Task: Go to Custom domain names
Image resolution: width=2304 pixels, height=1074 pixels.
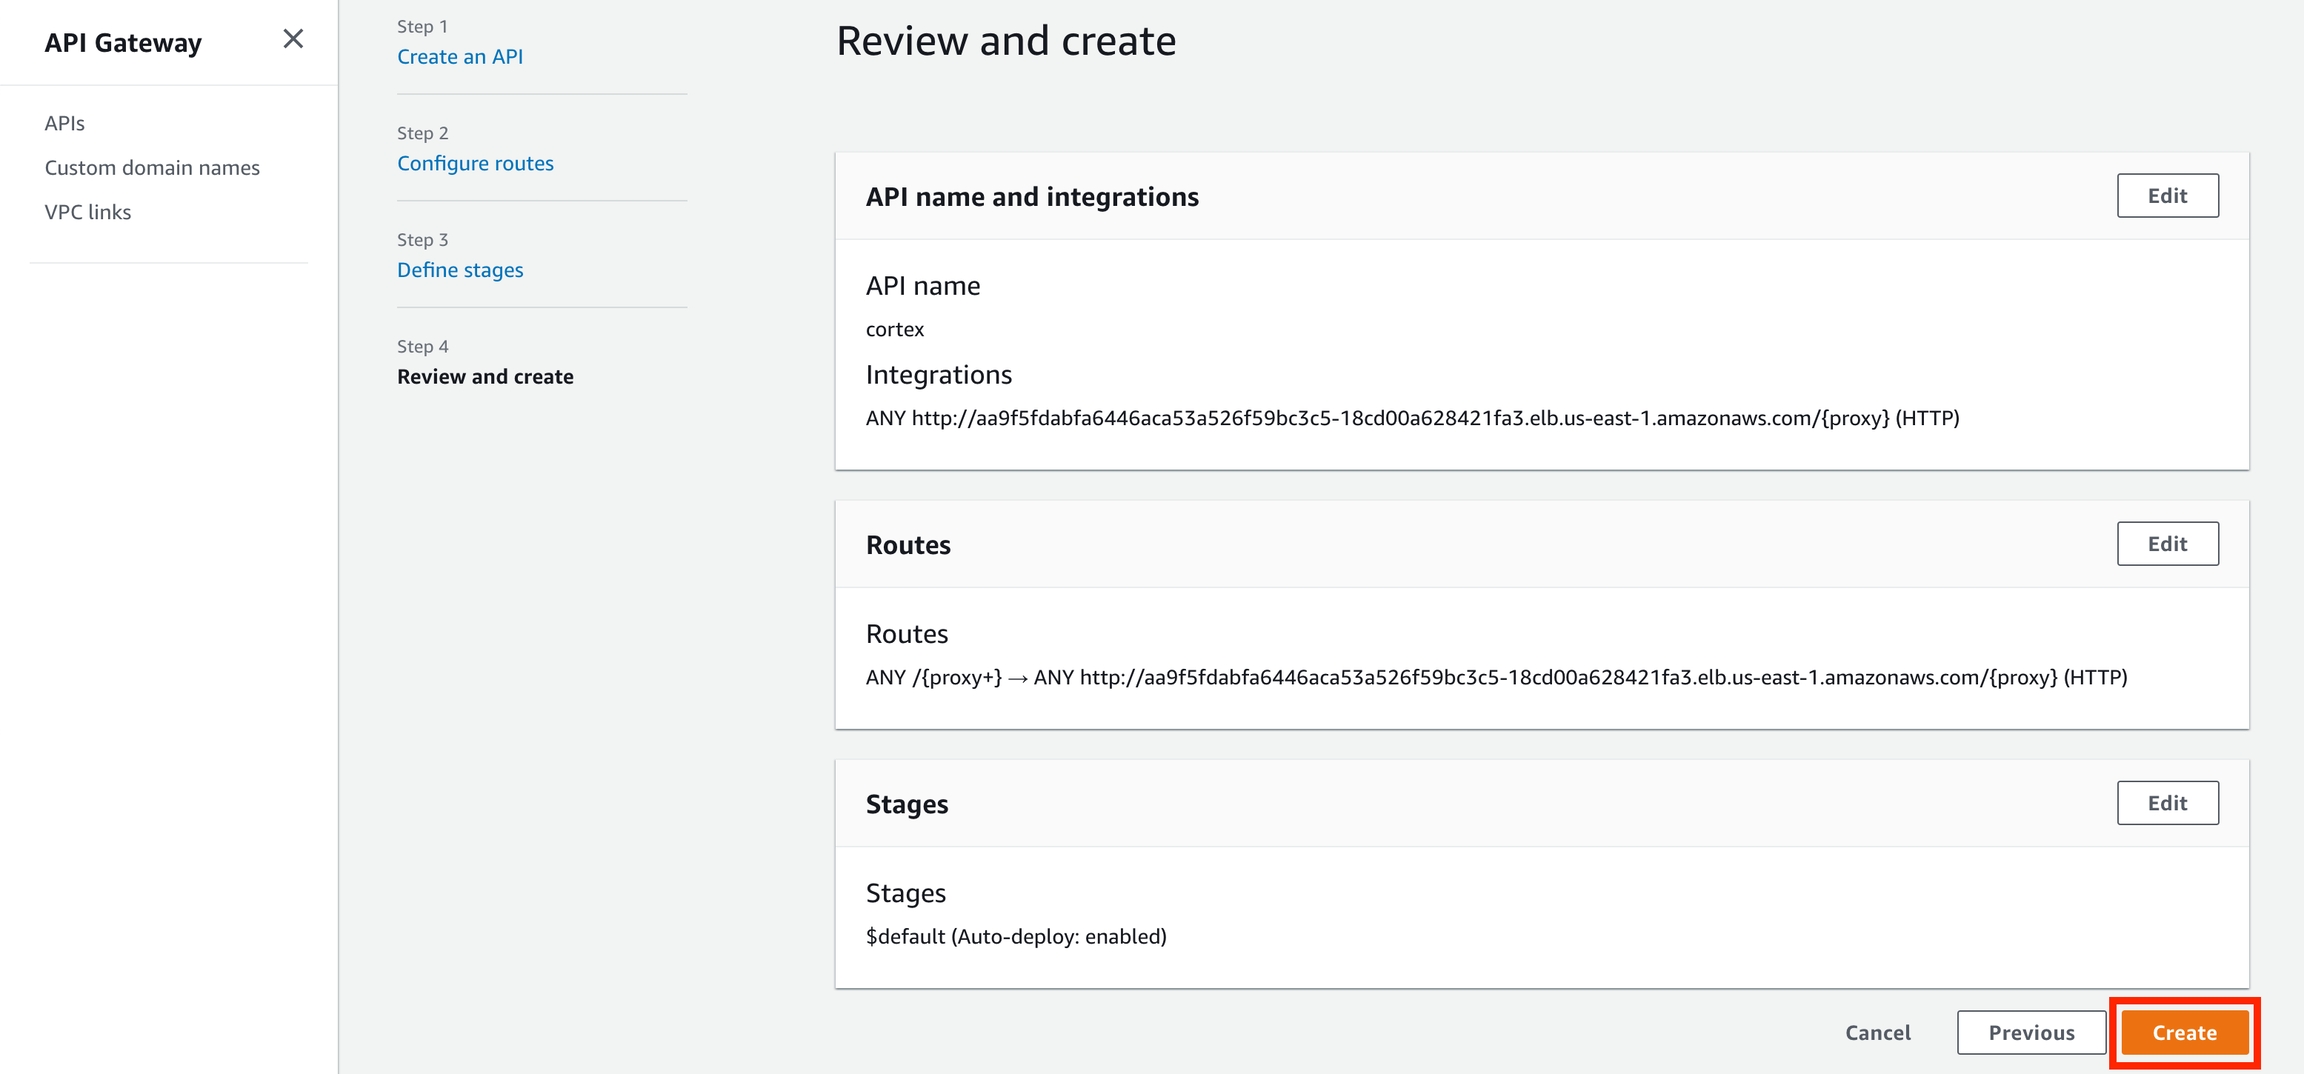Action: coord(152,168)
